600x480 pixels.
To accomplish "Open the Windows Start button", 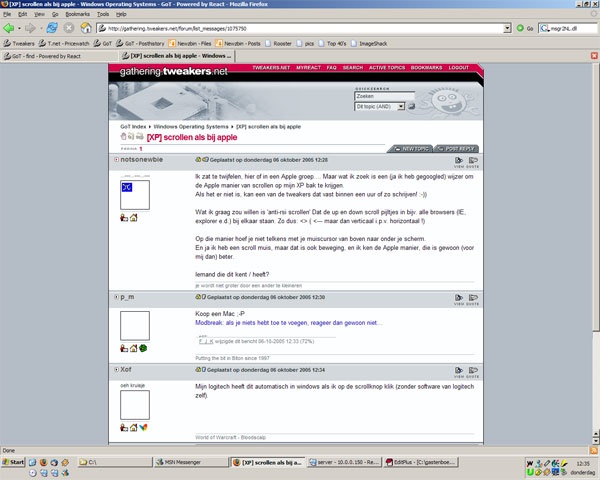I will [13, 462].
